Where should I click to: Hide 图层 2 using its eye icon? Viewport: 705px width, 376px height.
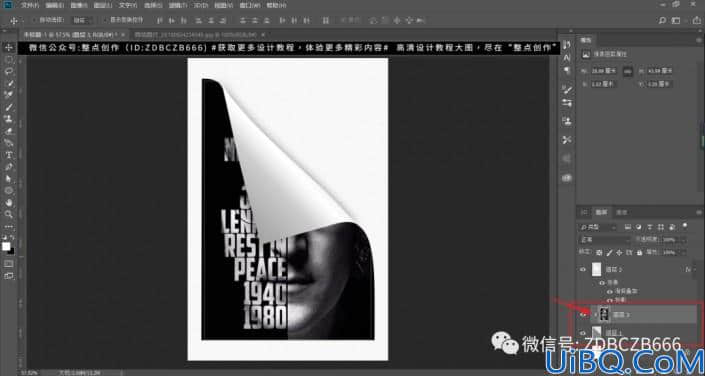(583, 315)
